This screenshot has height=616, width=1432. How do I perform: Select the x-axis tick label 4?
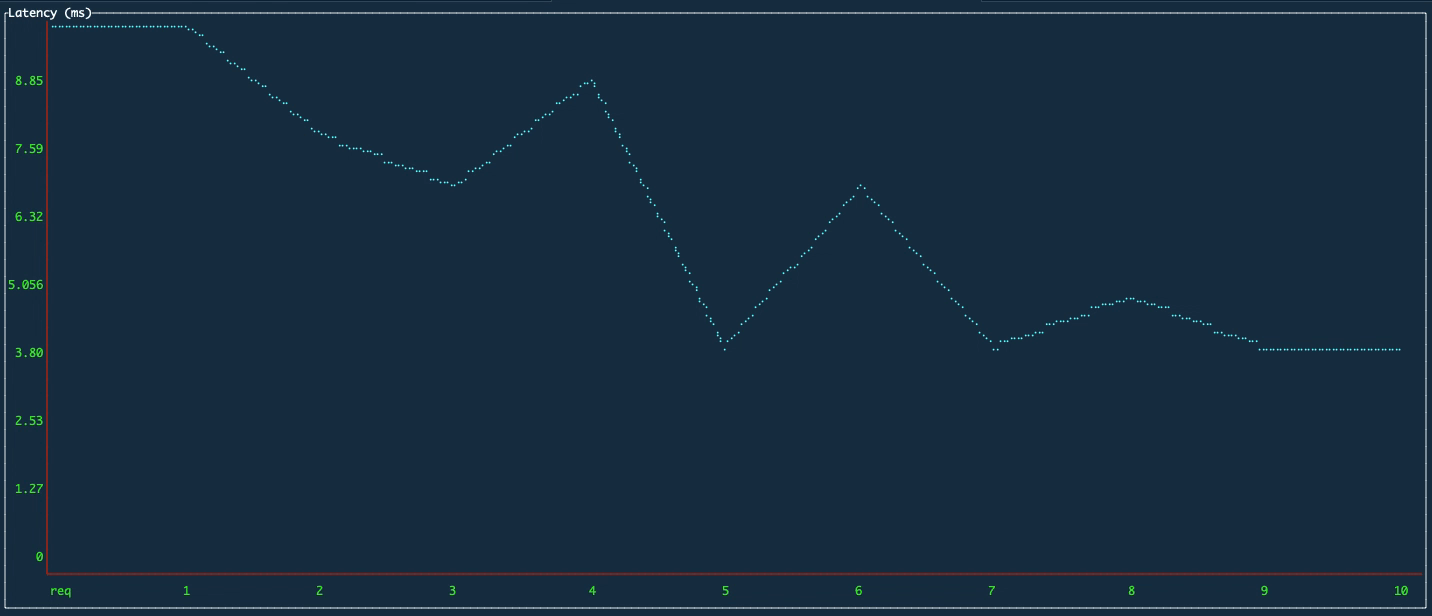coord(590,591)
